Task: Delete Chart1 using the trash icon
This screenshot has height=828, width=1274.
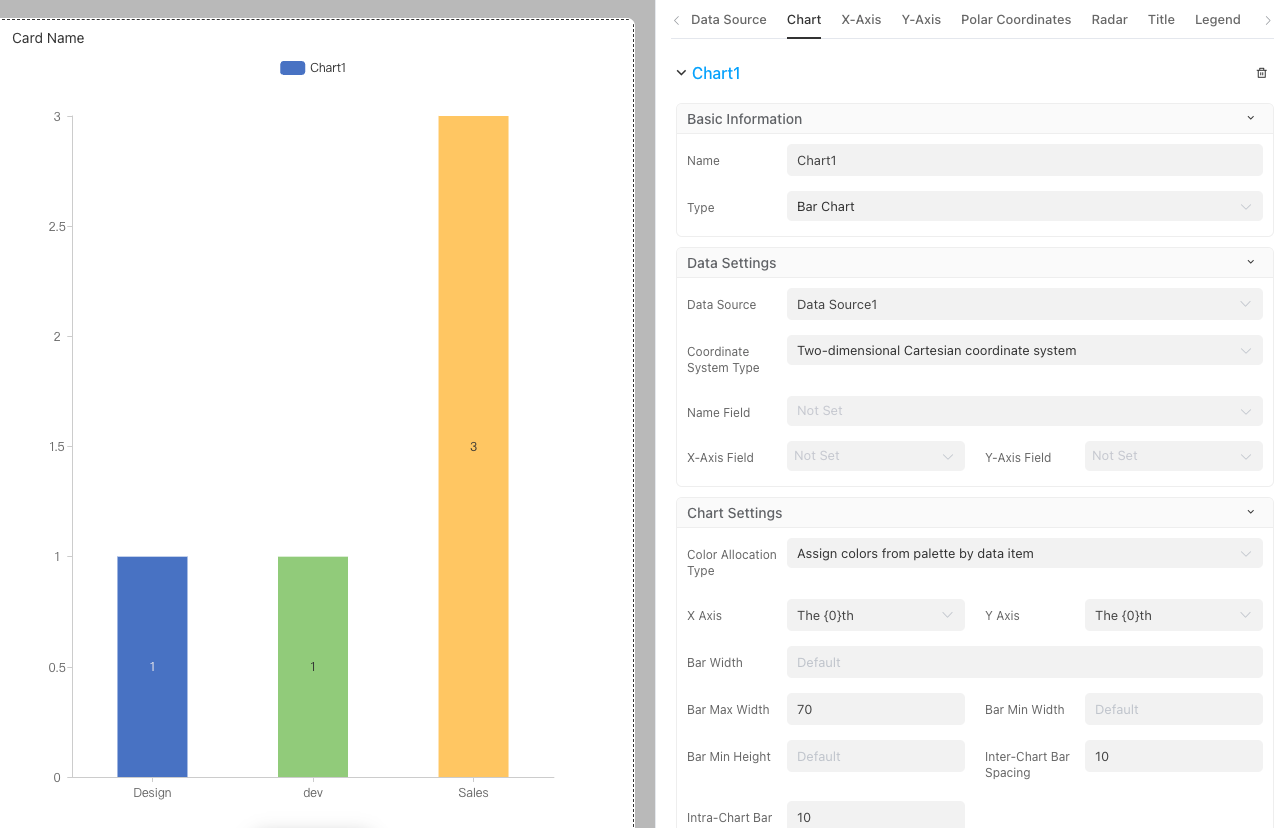Action: pos(1261,73)
